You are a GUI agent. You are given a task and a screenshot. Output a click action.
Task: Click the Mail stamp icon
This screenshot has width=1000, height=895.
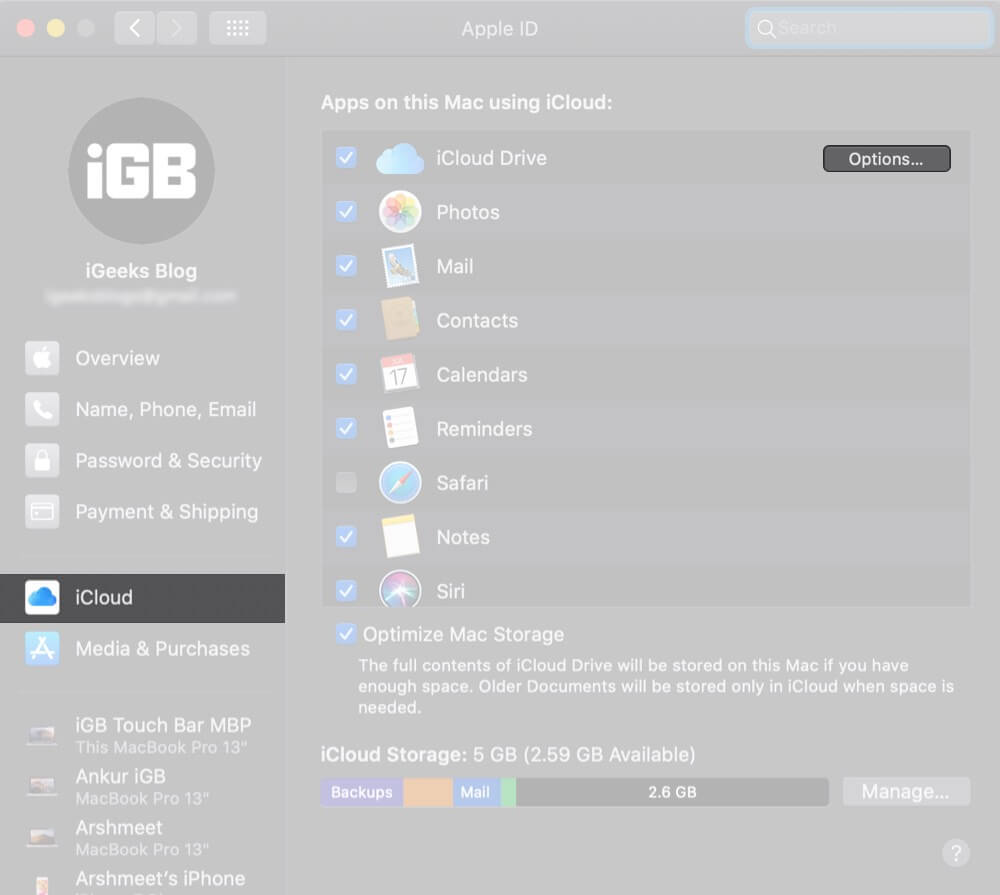pos(400,266)
